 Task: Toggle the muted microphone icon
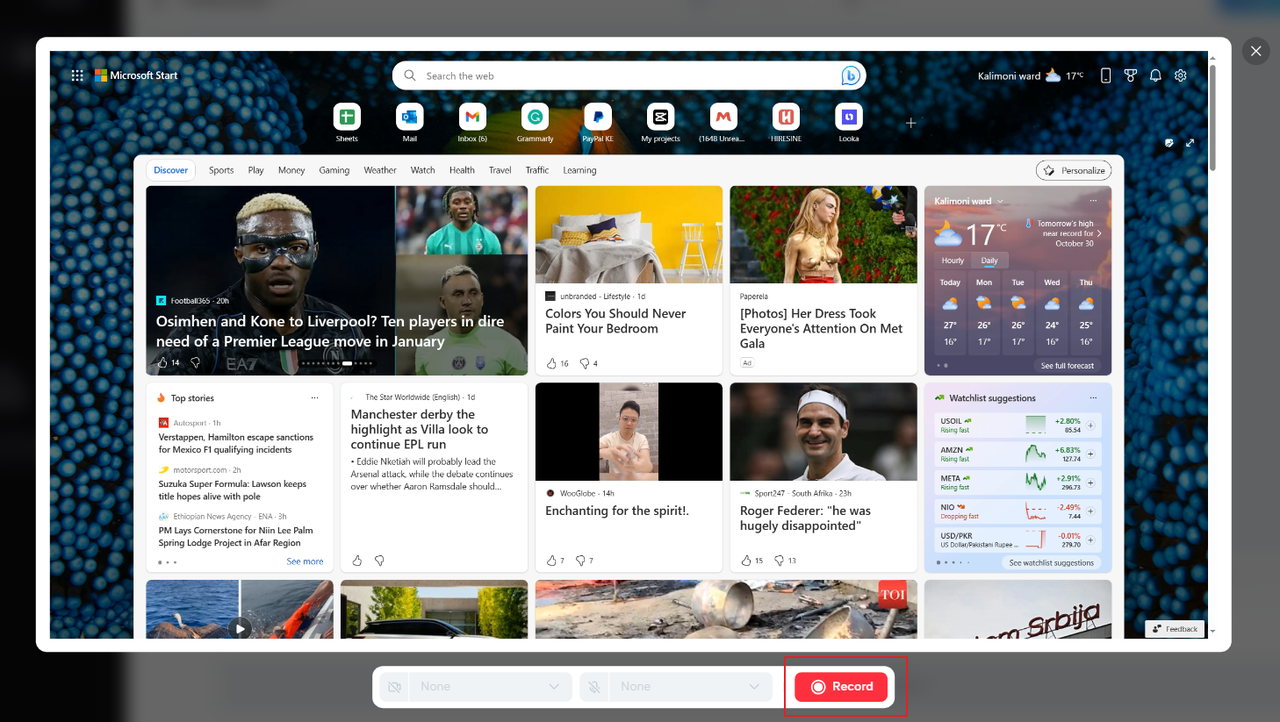[594, 686]
